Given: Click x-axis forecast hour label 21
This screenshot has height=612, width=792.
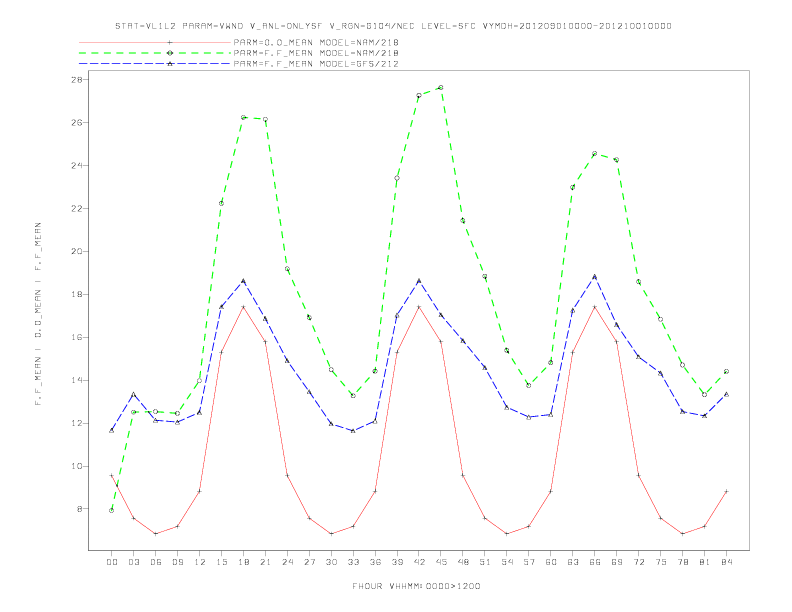Looking at the screenshot, I should tap(265, 562).
